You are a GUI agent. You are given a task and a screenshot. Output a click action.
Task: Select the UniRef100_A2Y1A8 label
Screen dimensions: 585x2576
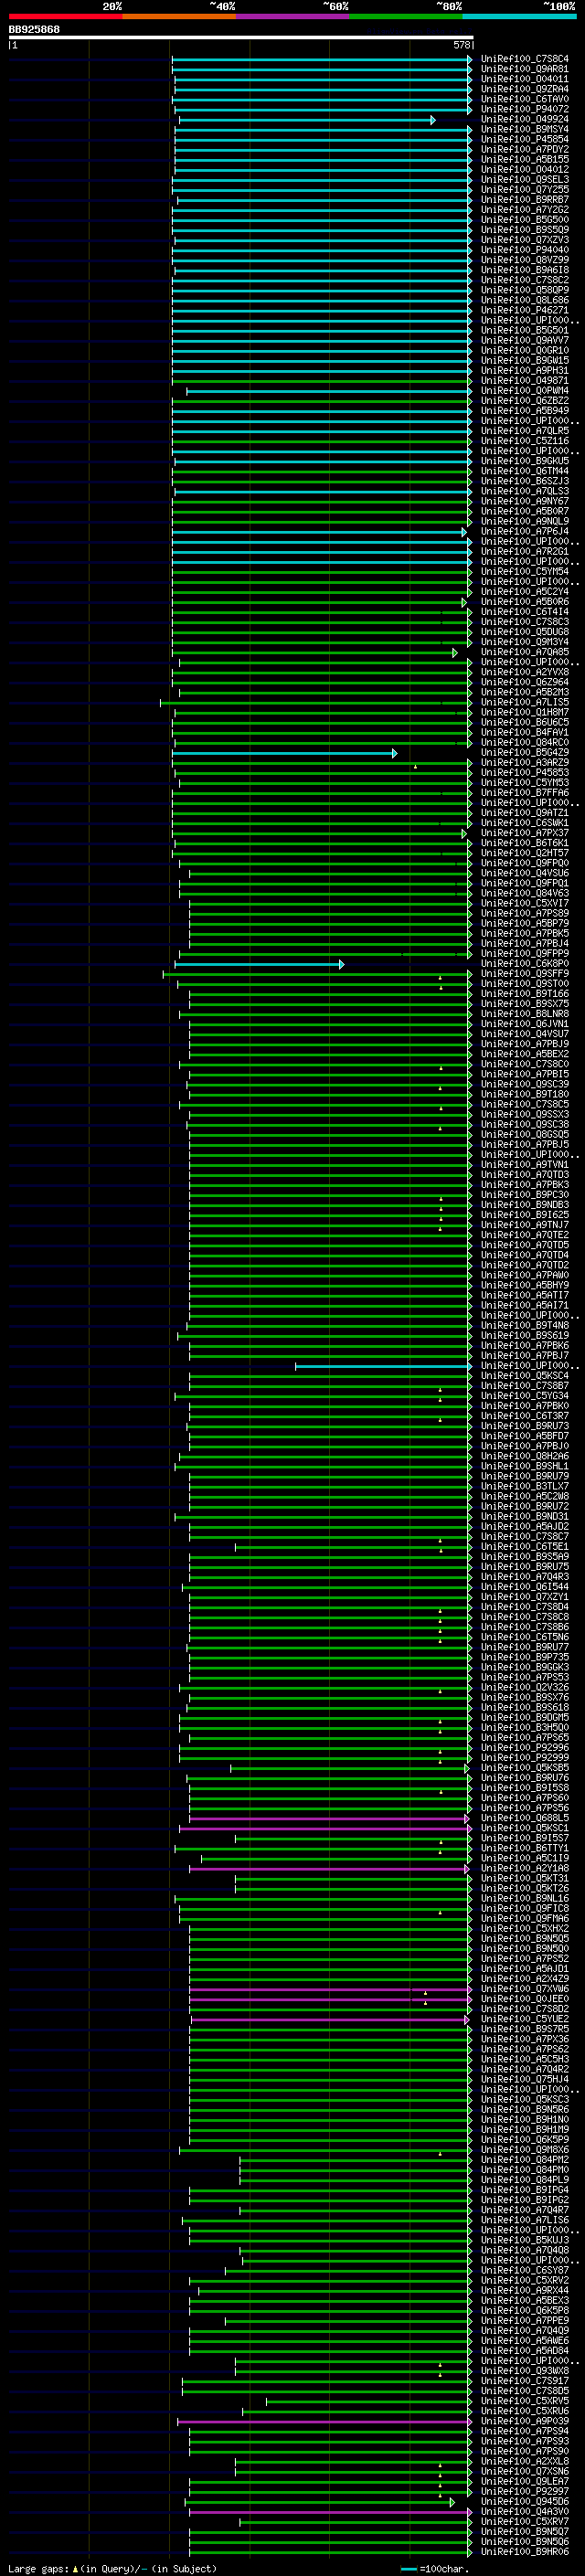(x=524, y=1868)
